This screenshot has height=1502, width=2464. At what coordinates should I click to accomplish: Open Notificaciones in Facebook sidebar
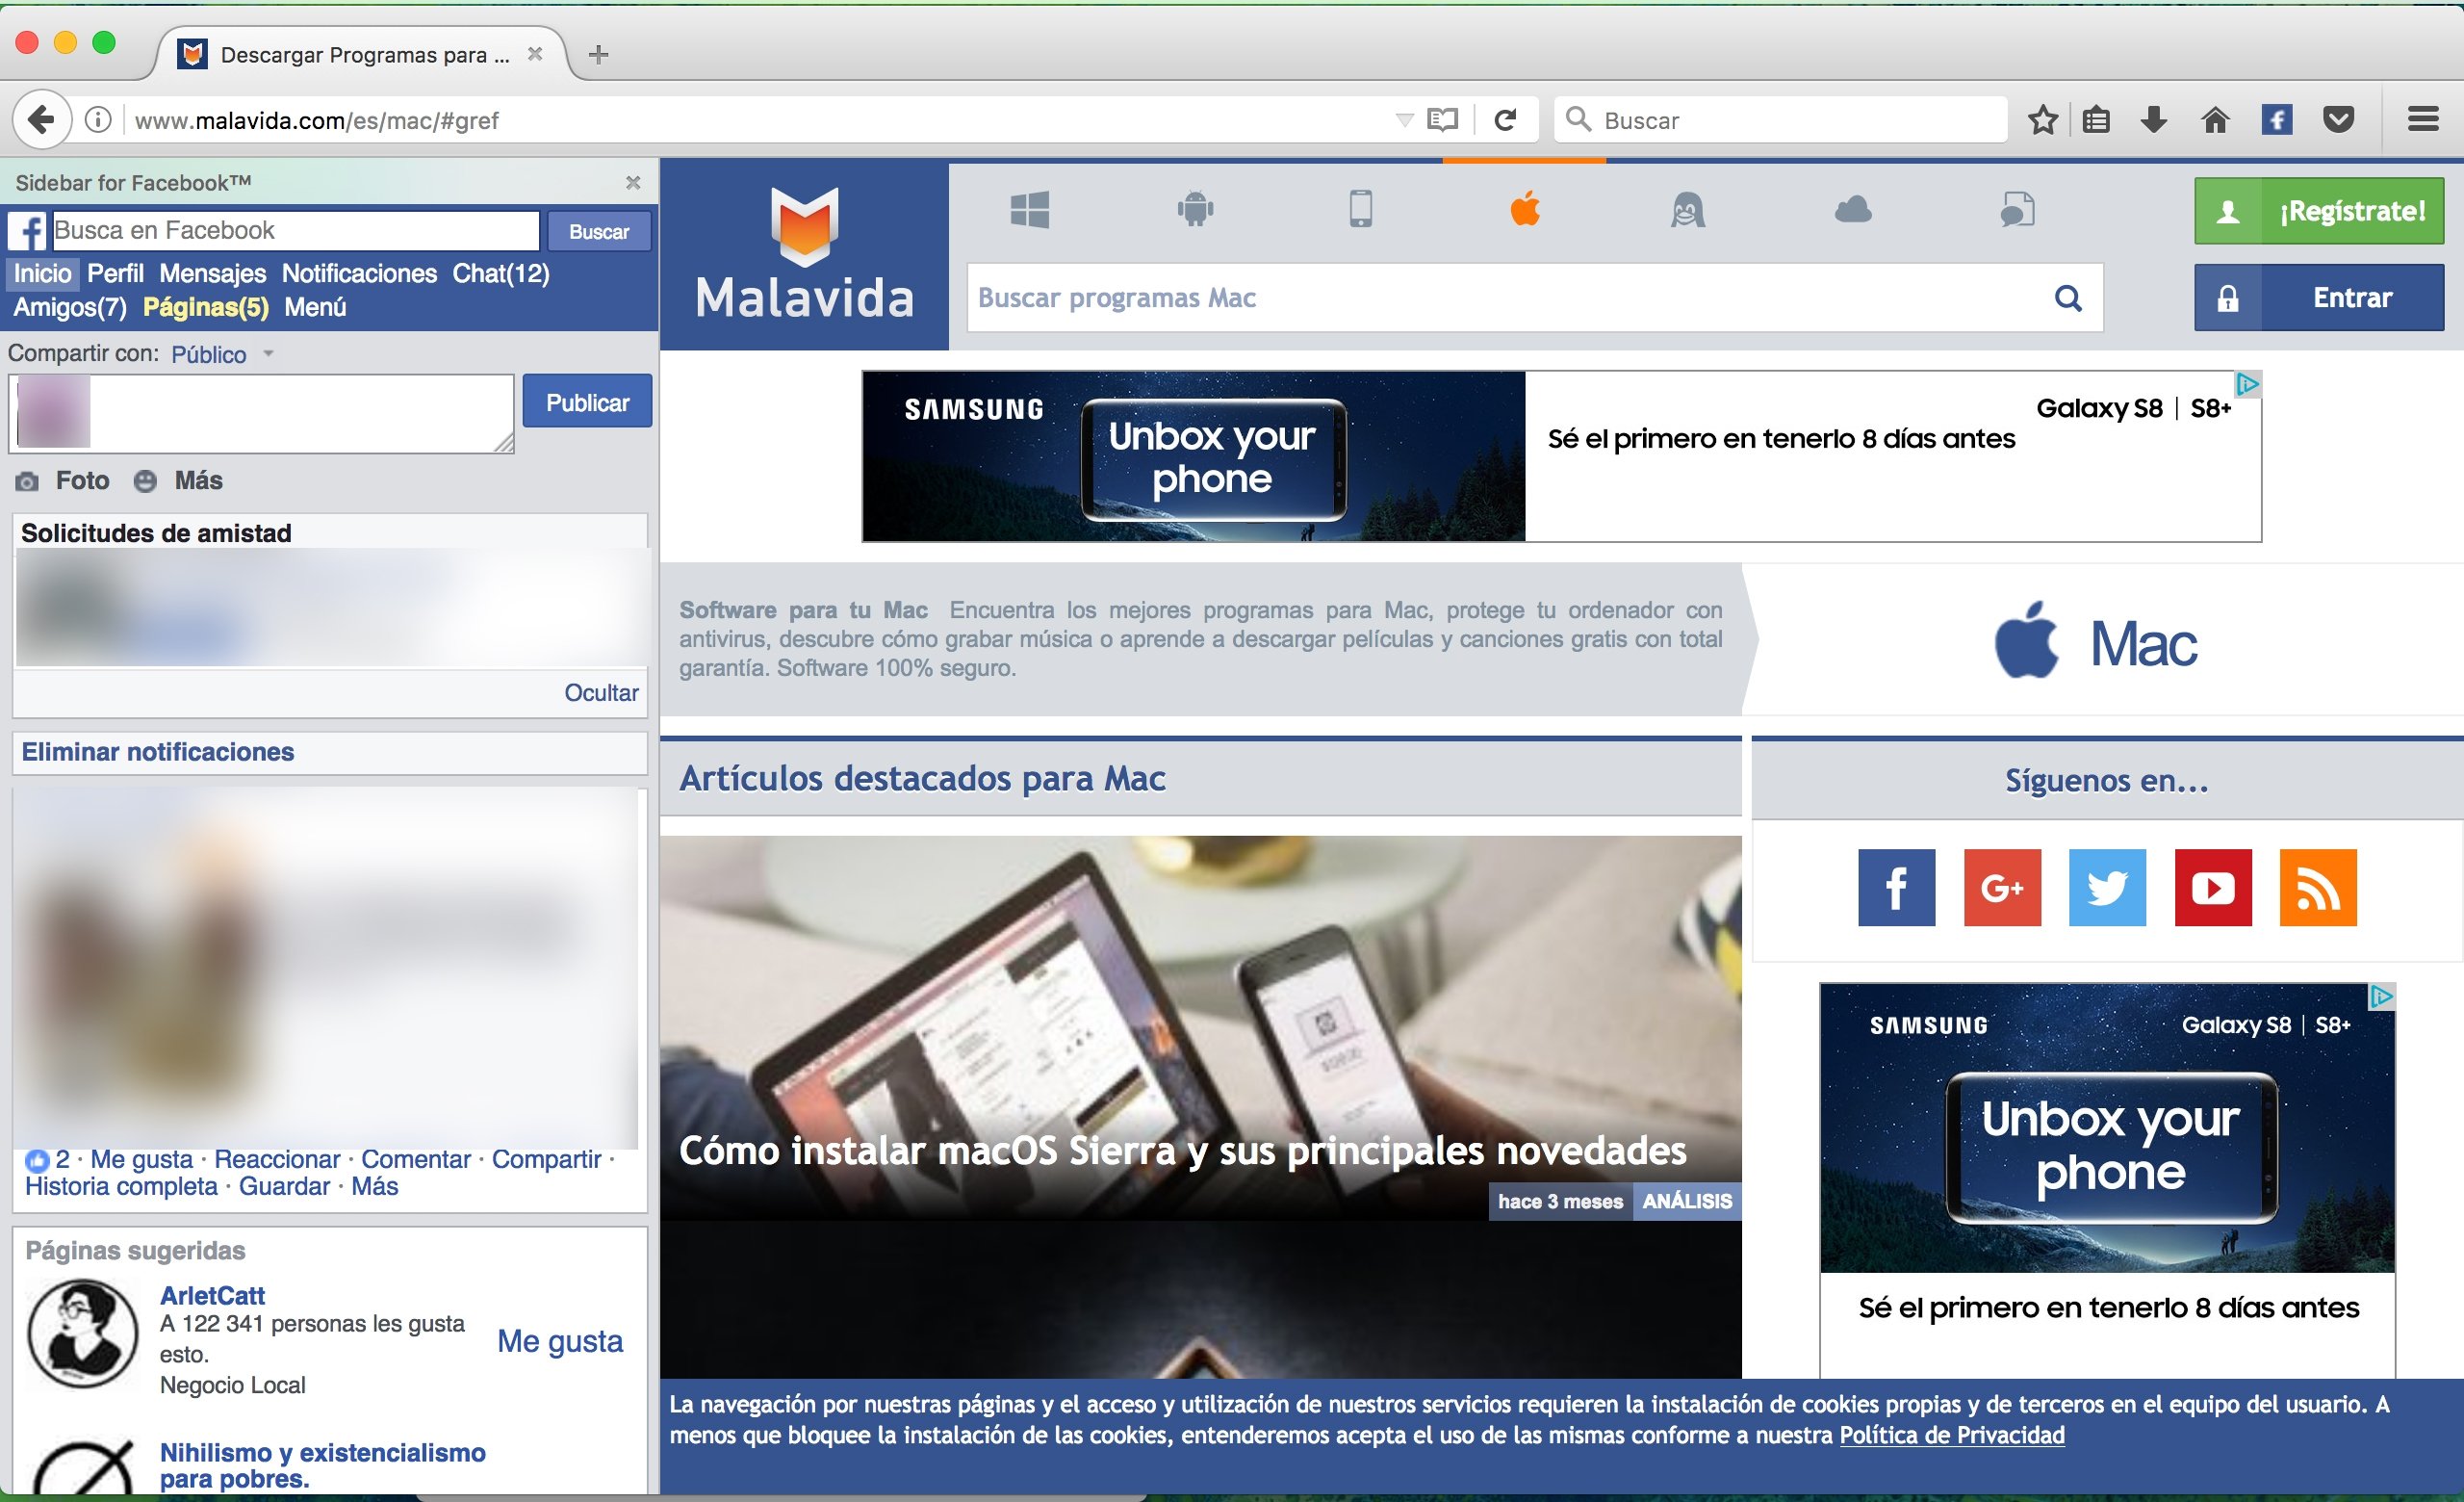(x=359, y=273)
